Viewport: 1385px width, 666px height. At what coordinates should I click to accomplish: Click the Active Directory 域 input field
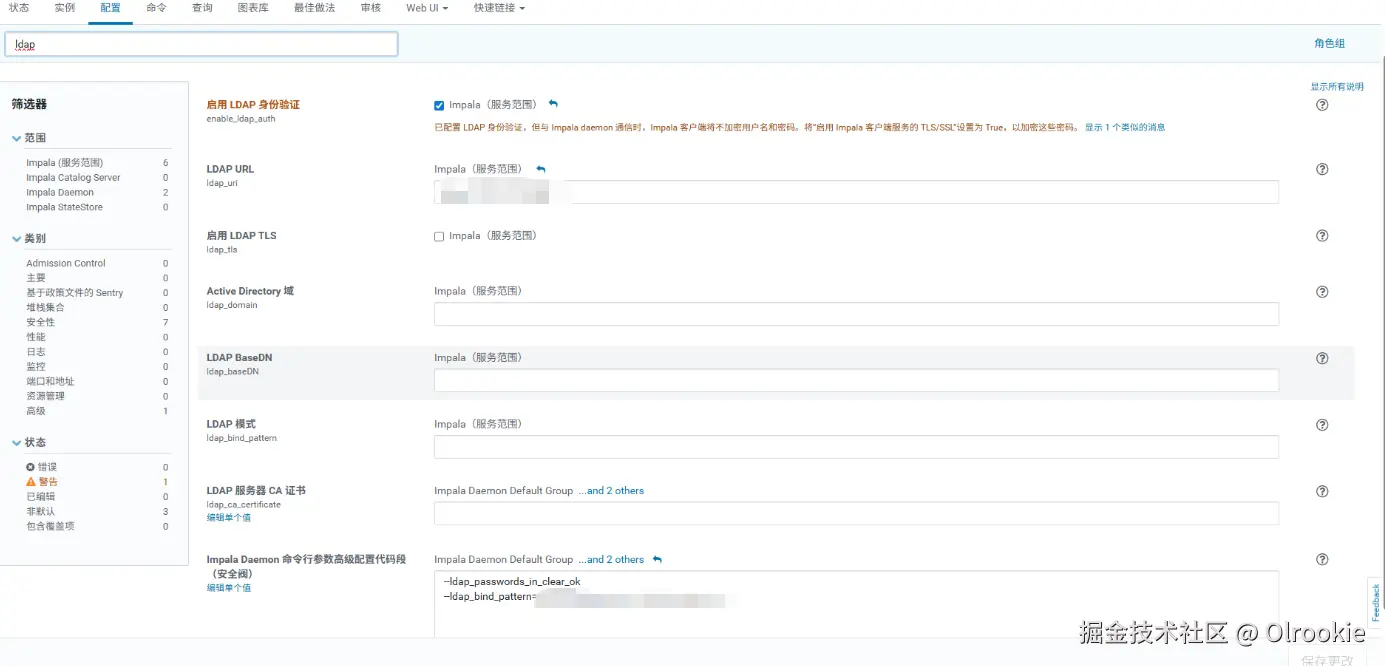coord(856,314)
